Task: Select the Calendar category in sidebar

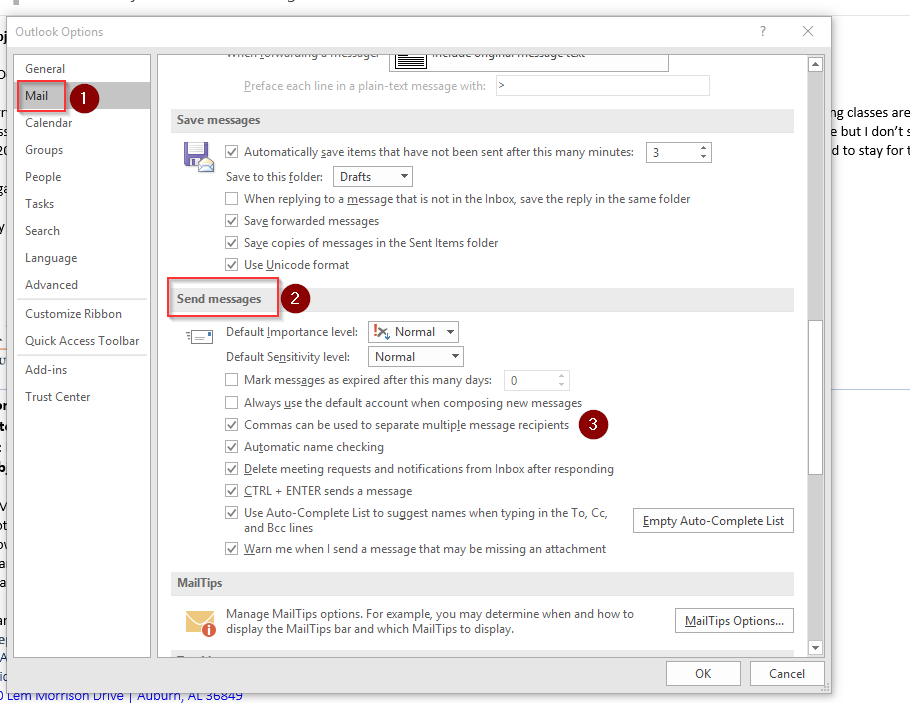Action: (x=48, y=123)
